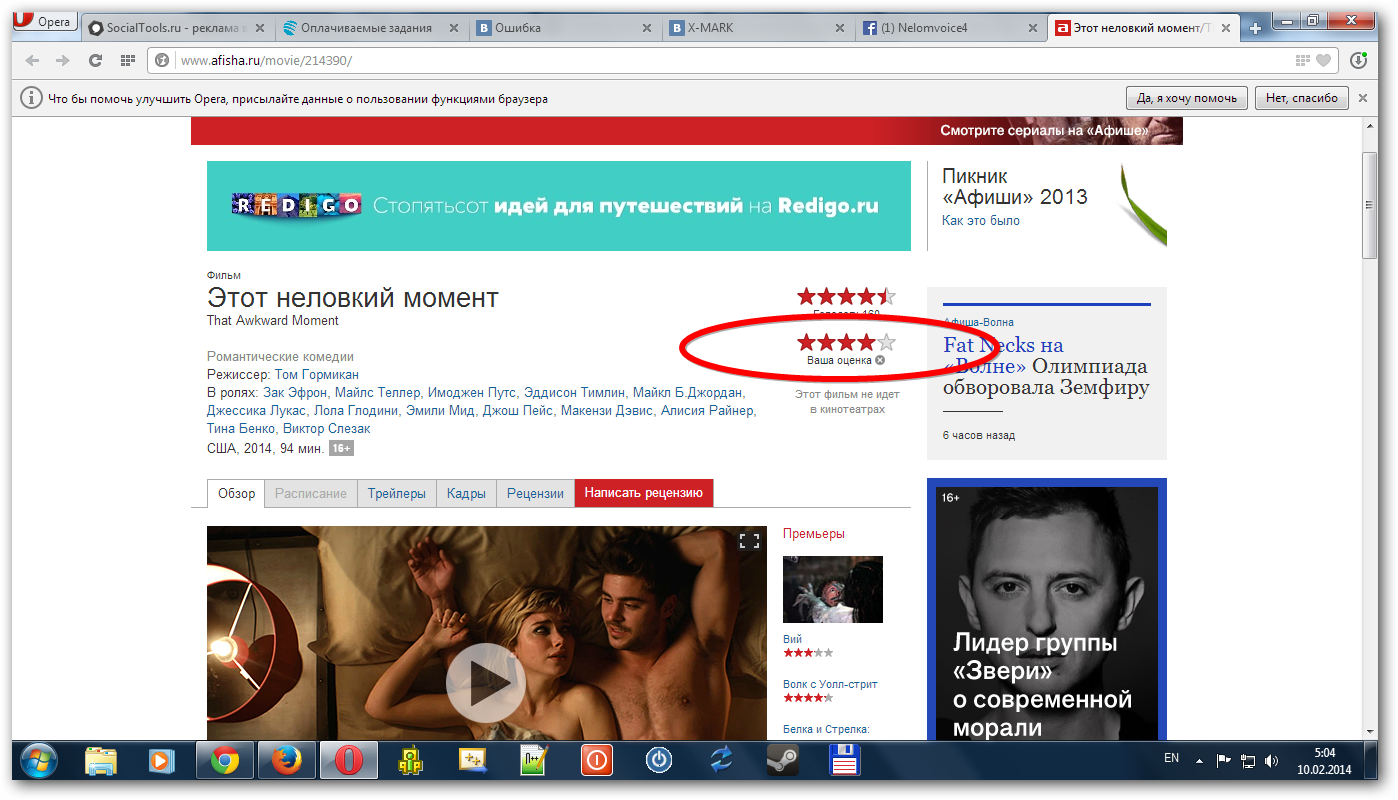Go forward with the browser forward arrow
The image size is (1398, 800).
[63, 61]
